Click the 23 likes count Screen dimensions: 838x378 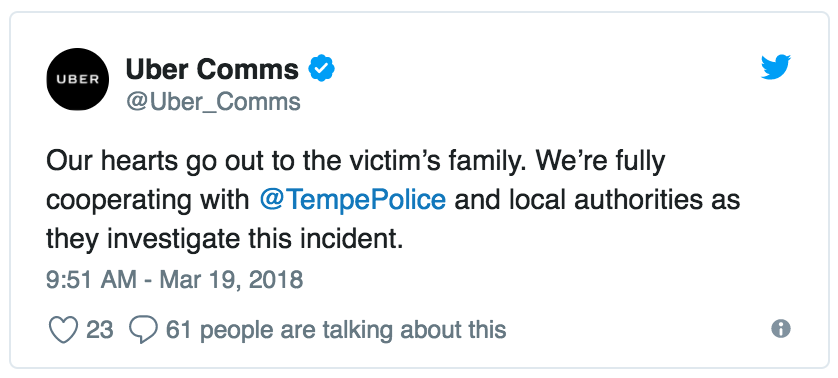tap(99, 330)
